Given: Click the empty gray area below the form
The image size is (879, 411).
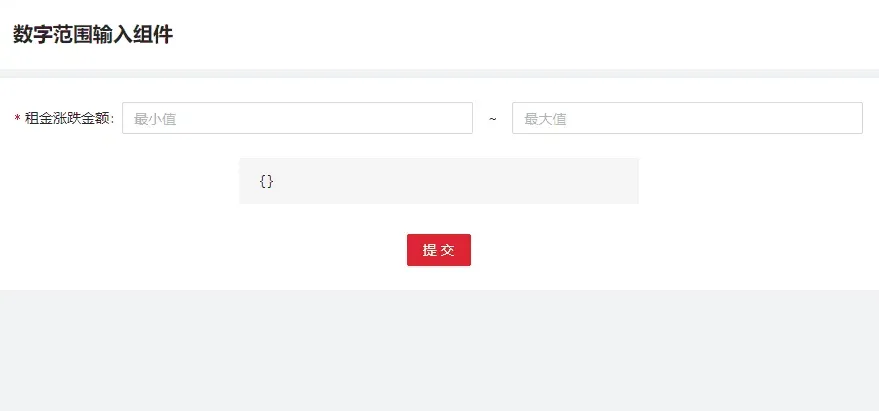Looking at the screenshot, I should pyautogui.click(x=440, y=350).
